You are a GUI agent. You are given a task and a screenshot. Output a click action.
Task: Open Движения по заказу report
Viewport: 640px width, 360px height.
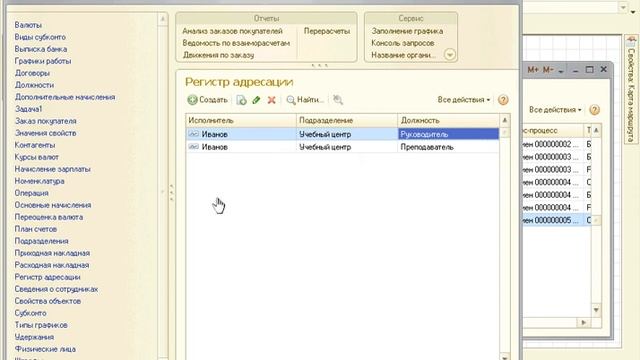218,55
